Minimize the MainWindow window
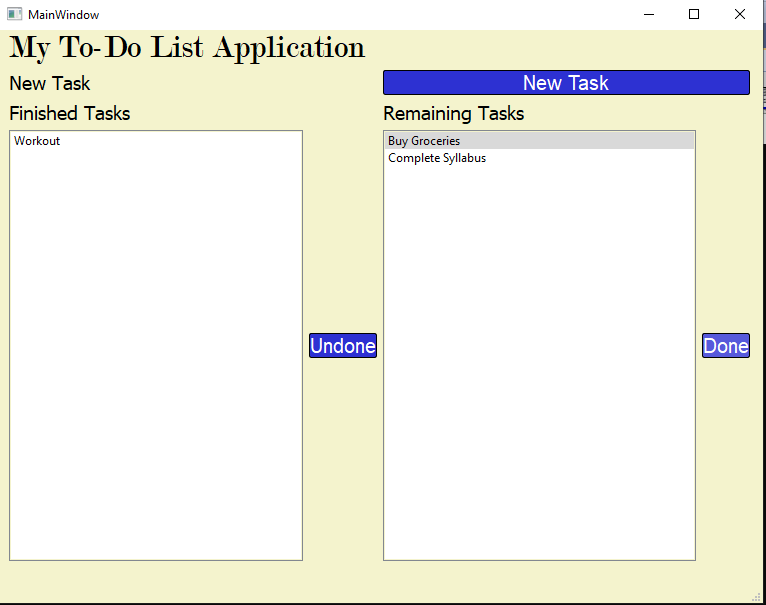Screen dimensions: 766x605 (x=649, y=14)
